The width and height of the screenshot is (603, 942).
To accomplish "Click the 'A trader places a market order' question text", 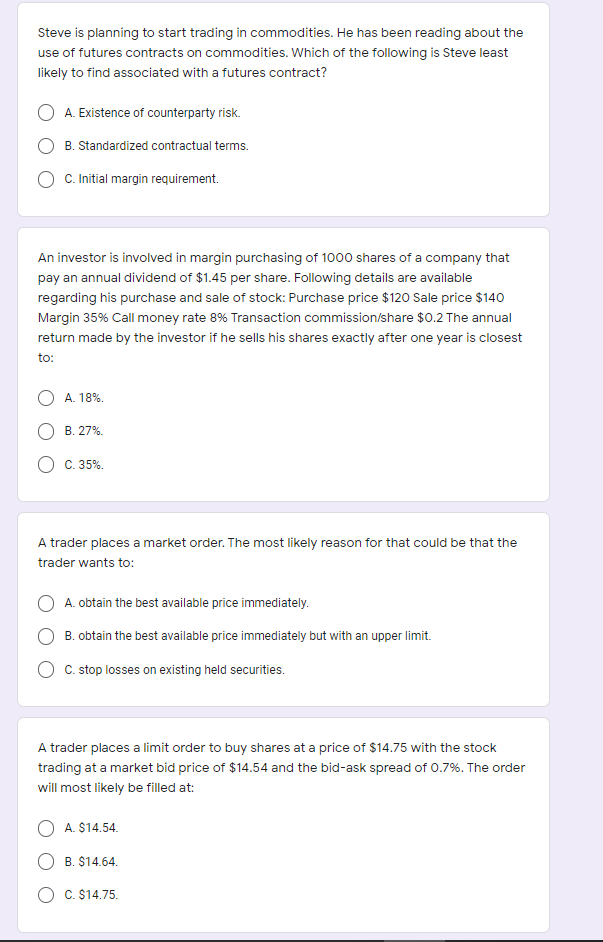I will coord(277,552).
